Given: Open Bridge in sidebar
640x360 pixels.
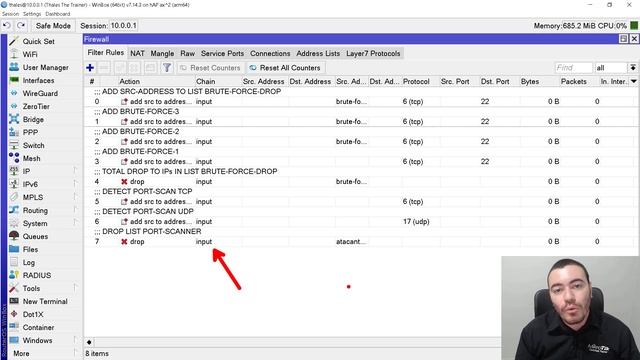Looking at the screenshot, I should tap(33, 120).
